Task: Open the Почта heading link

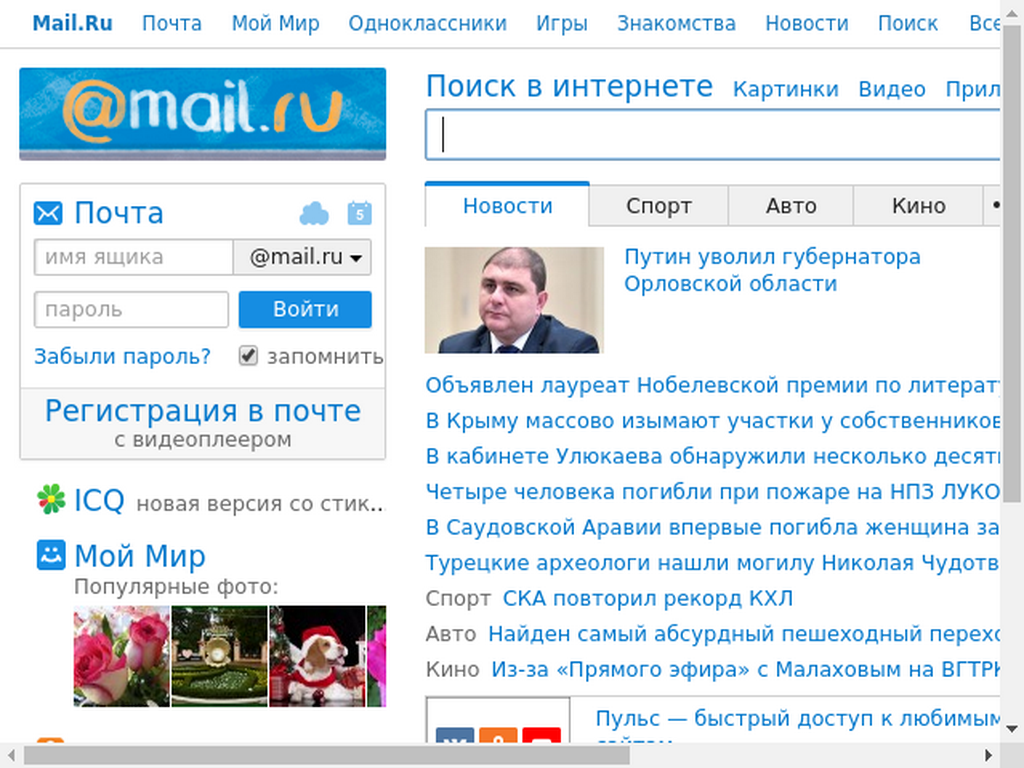Action: click(x=119, y=213)
